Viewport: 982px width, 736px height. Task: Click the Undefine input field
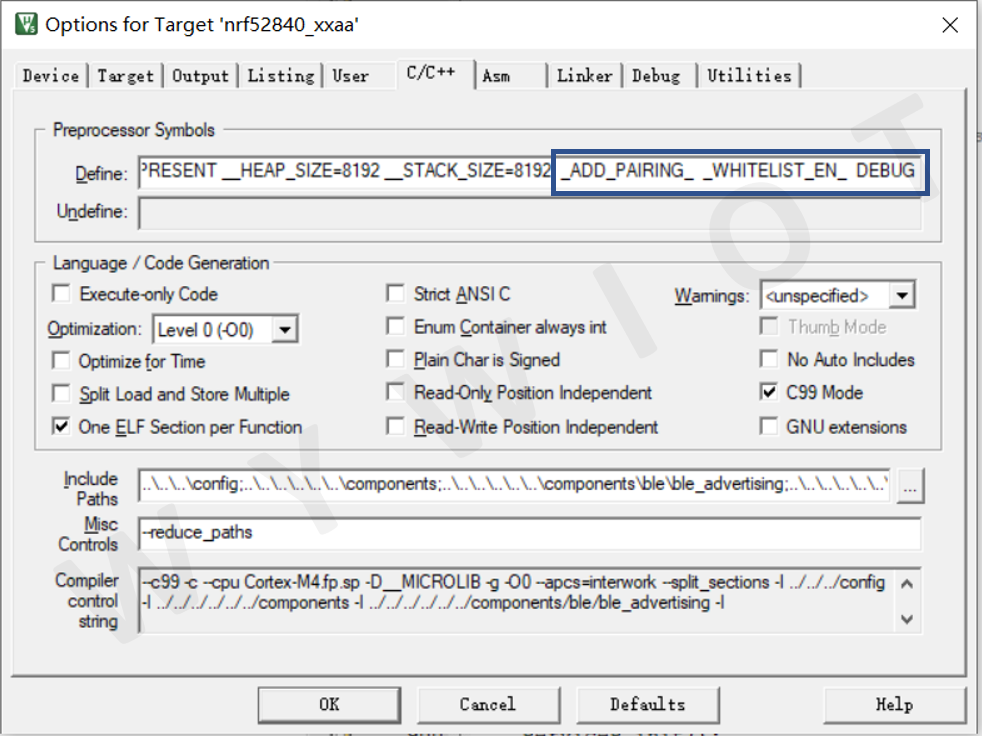[530, 212]
